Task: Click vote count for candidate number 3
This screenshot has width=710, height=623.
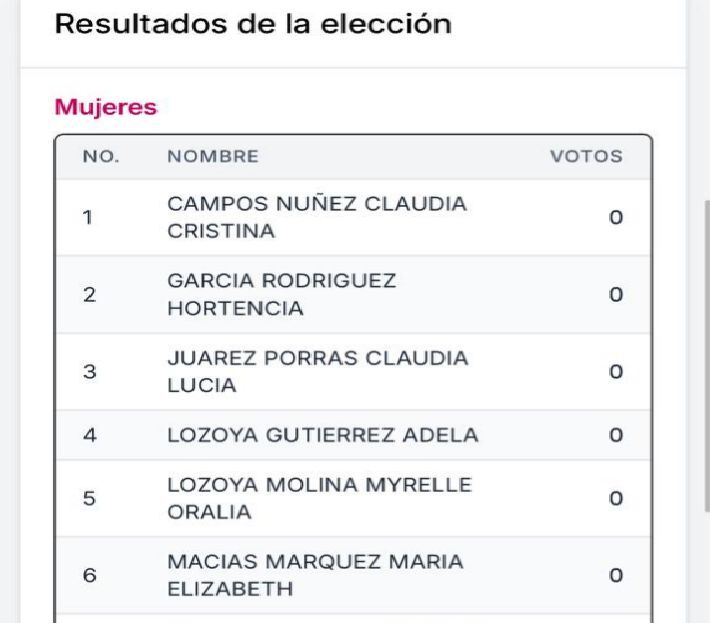Action: pyautogui.click(x=616, y=372)
